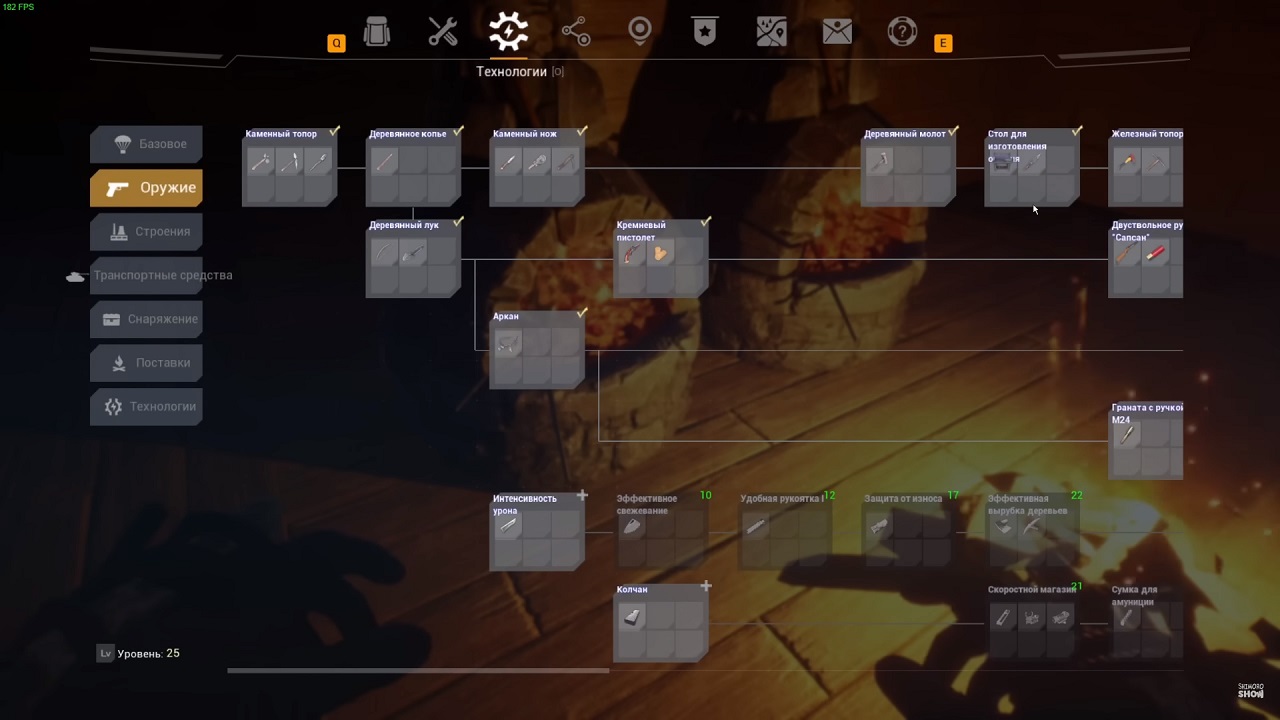Viewport: 1280px width, 720px height.
Task: Expand the Колчан node plus sign
Action: 706,586
